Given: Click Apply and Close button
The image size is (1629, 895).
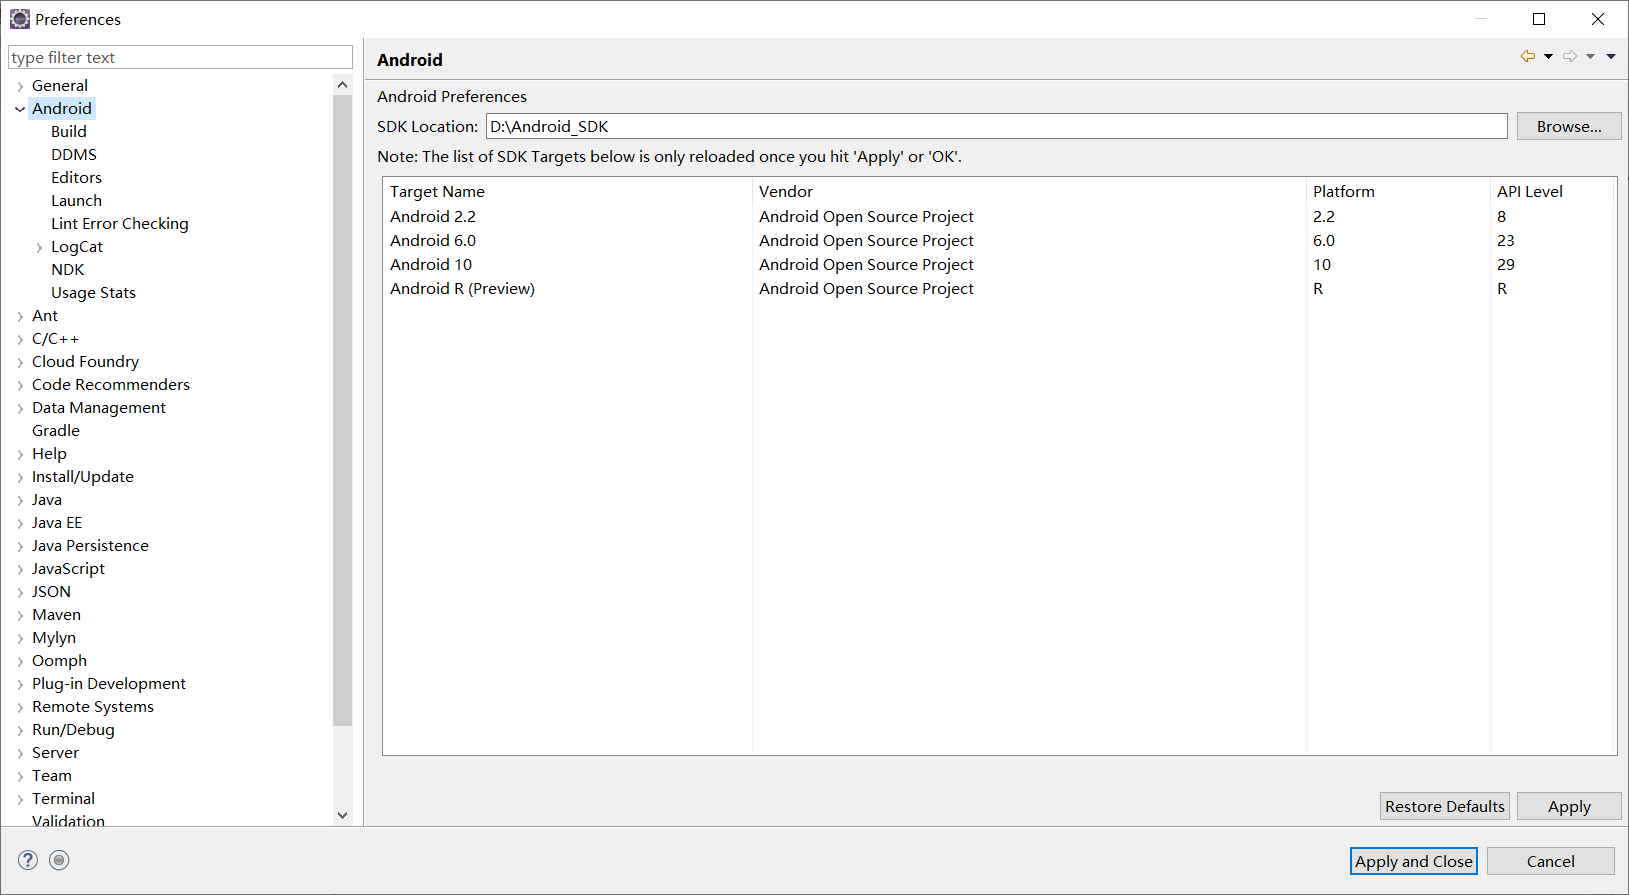Looking at the screenshot, I should (1413, 861).
